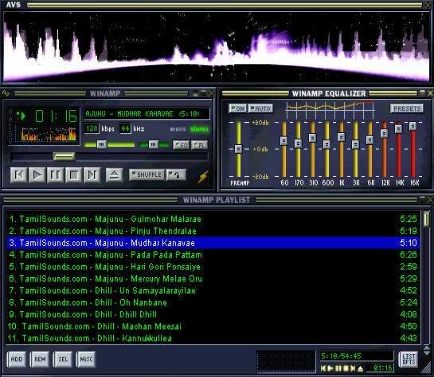Click mini stop icon in playlist footer
This screenshot has height=377, width=434.
pos(346,368)
